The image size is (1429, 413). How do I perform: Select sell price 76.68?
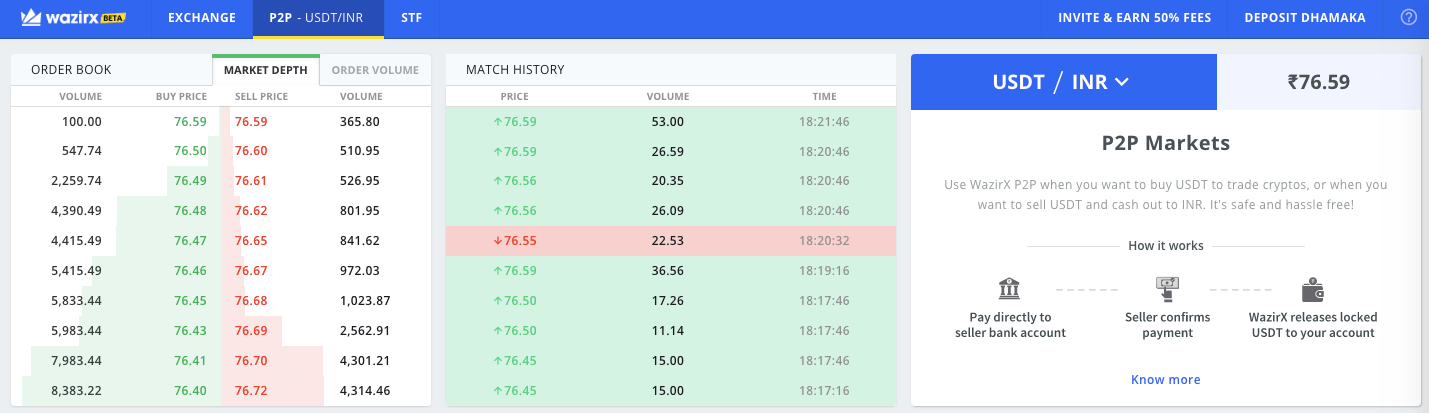251,301
